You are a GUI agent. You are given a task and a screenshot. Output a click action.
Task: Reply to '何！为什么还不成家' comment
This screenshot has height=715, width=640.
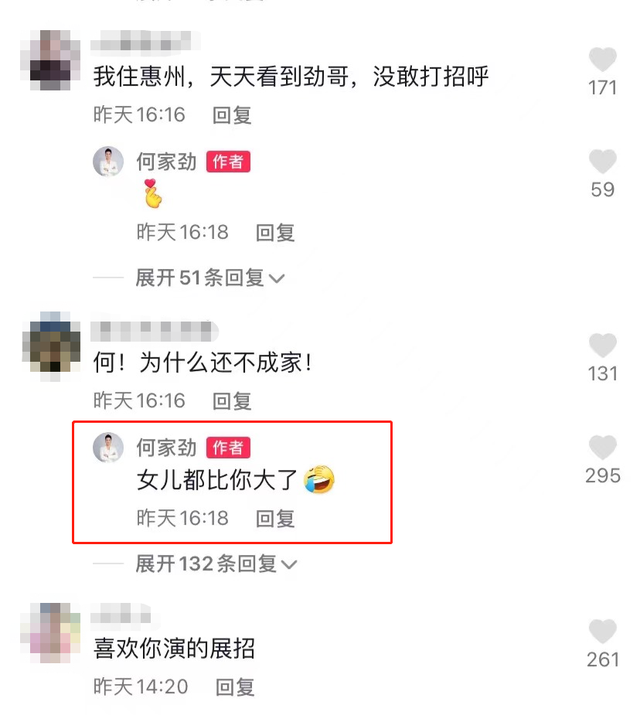(x=232, y=401)
